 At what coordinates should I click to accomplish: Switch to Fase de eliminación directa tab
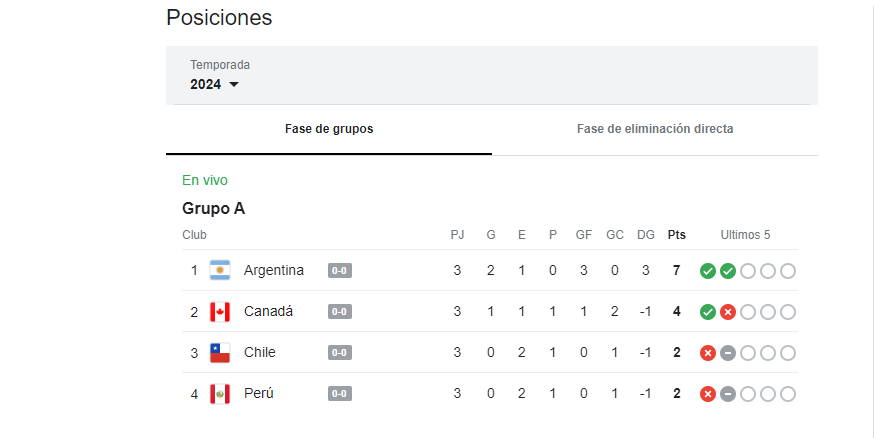tap(655, 129)
